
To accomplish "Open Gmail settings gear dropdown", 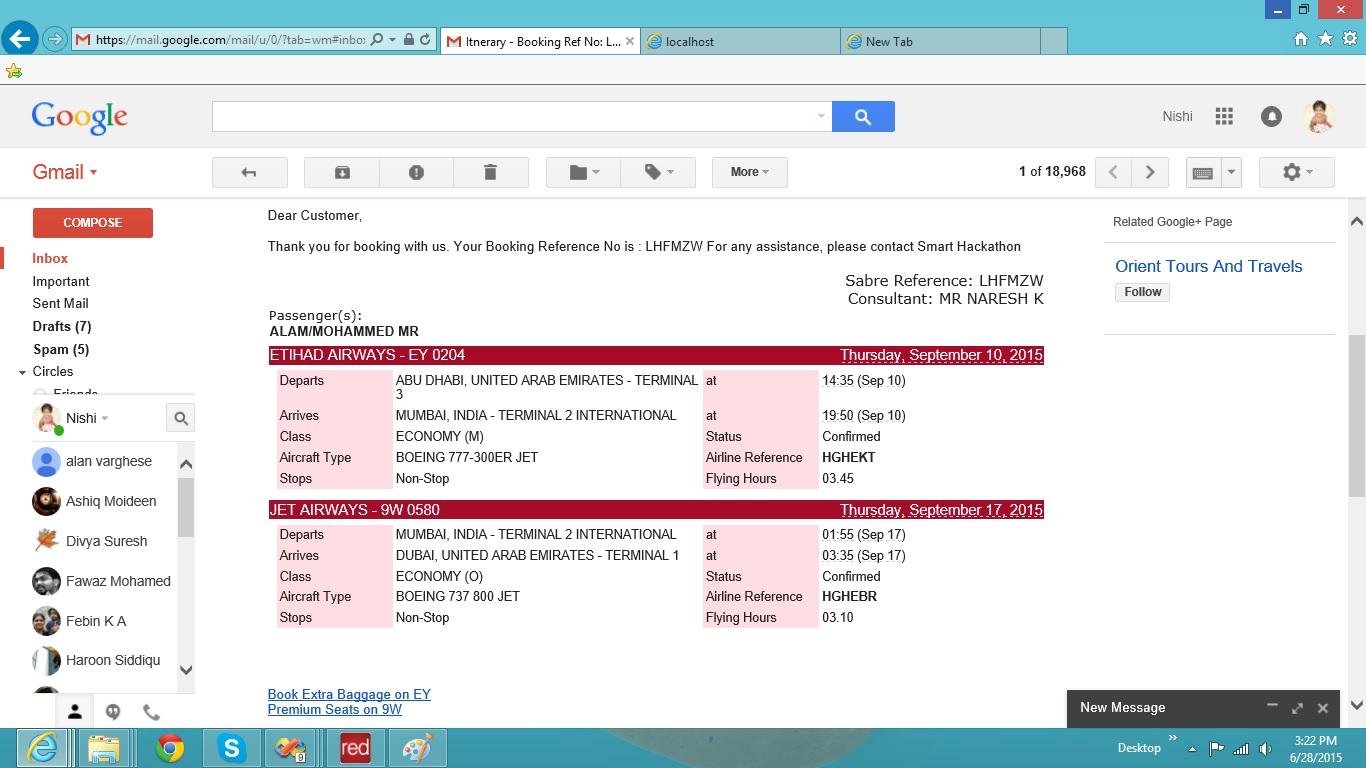I will coord(1297,172).
